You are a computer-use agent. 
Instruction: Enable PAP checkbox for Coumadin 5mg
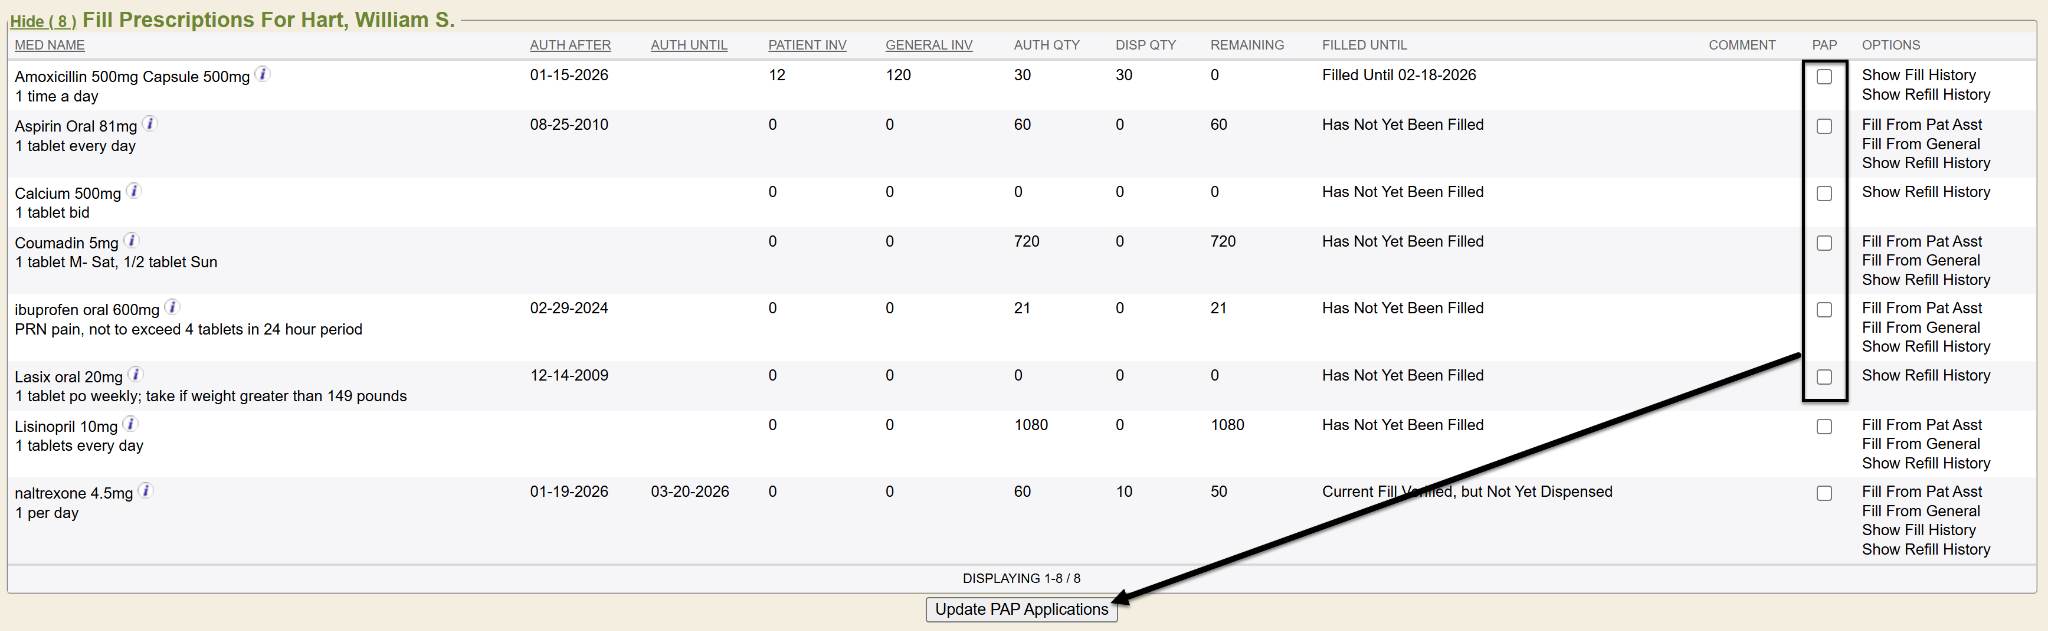pyautogui.click(x=1824, y=243)
